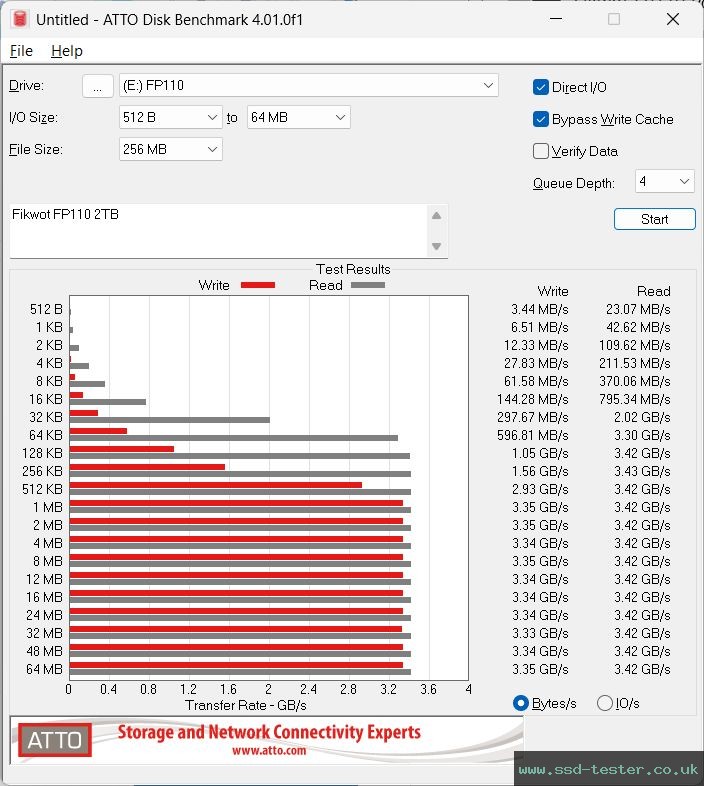Viewport: 704px width, 786px height.
Task: Click the 64 MB row label in chart
Action: coord(44,669)
